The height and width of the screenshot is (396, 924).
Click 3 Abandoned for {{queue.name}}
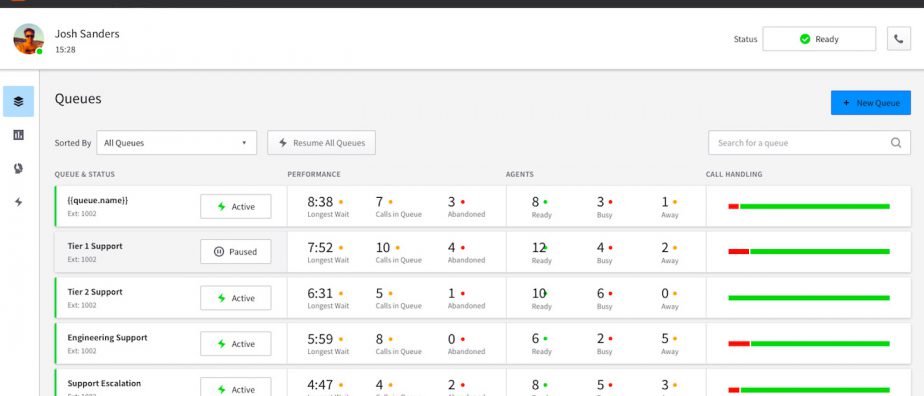451,202
